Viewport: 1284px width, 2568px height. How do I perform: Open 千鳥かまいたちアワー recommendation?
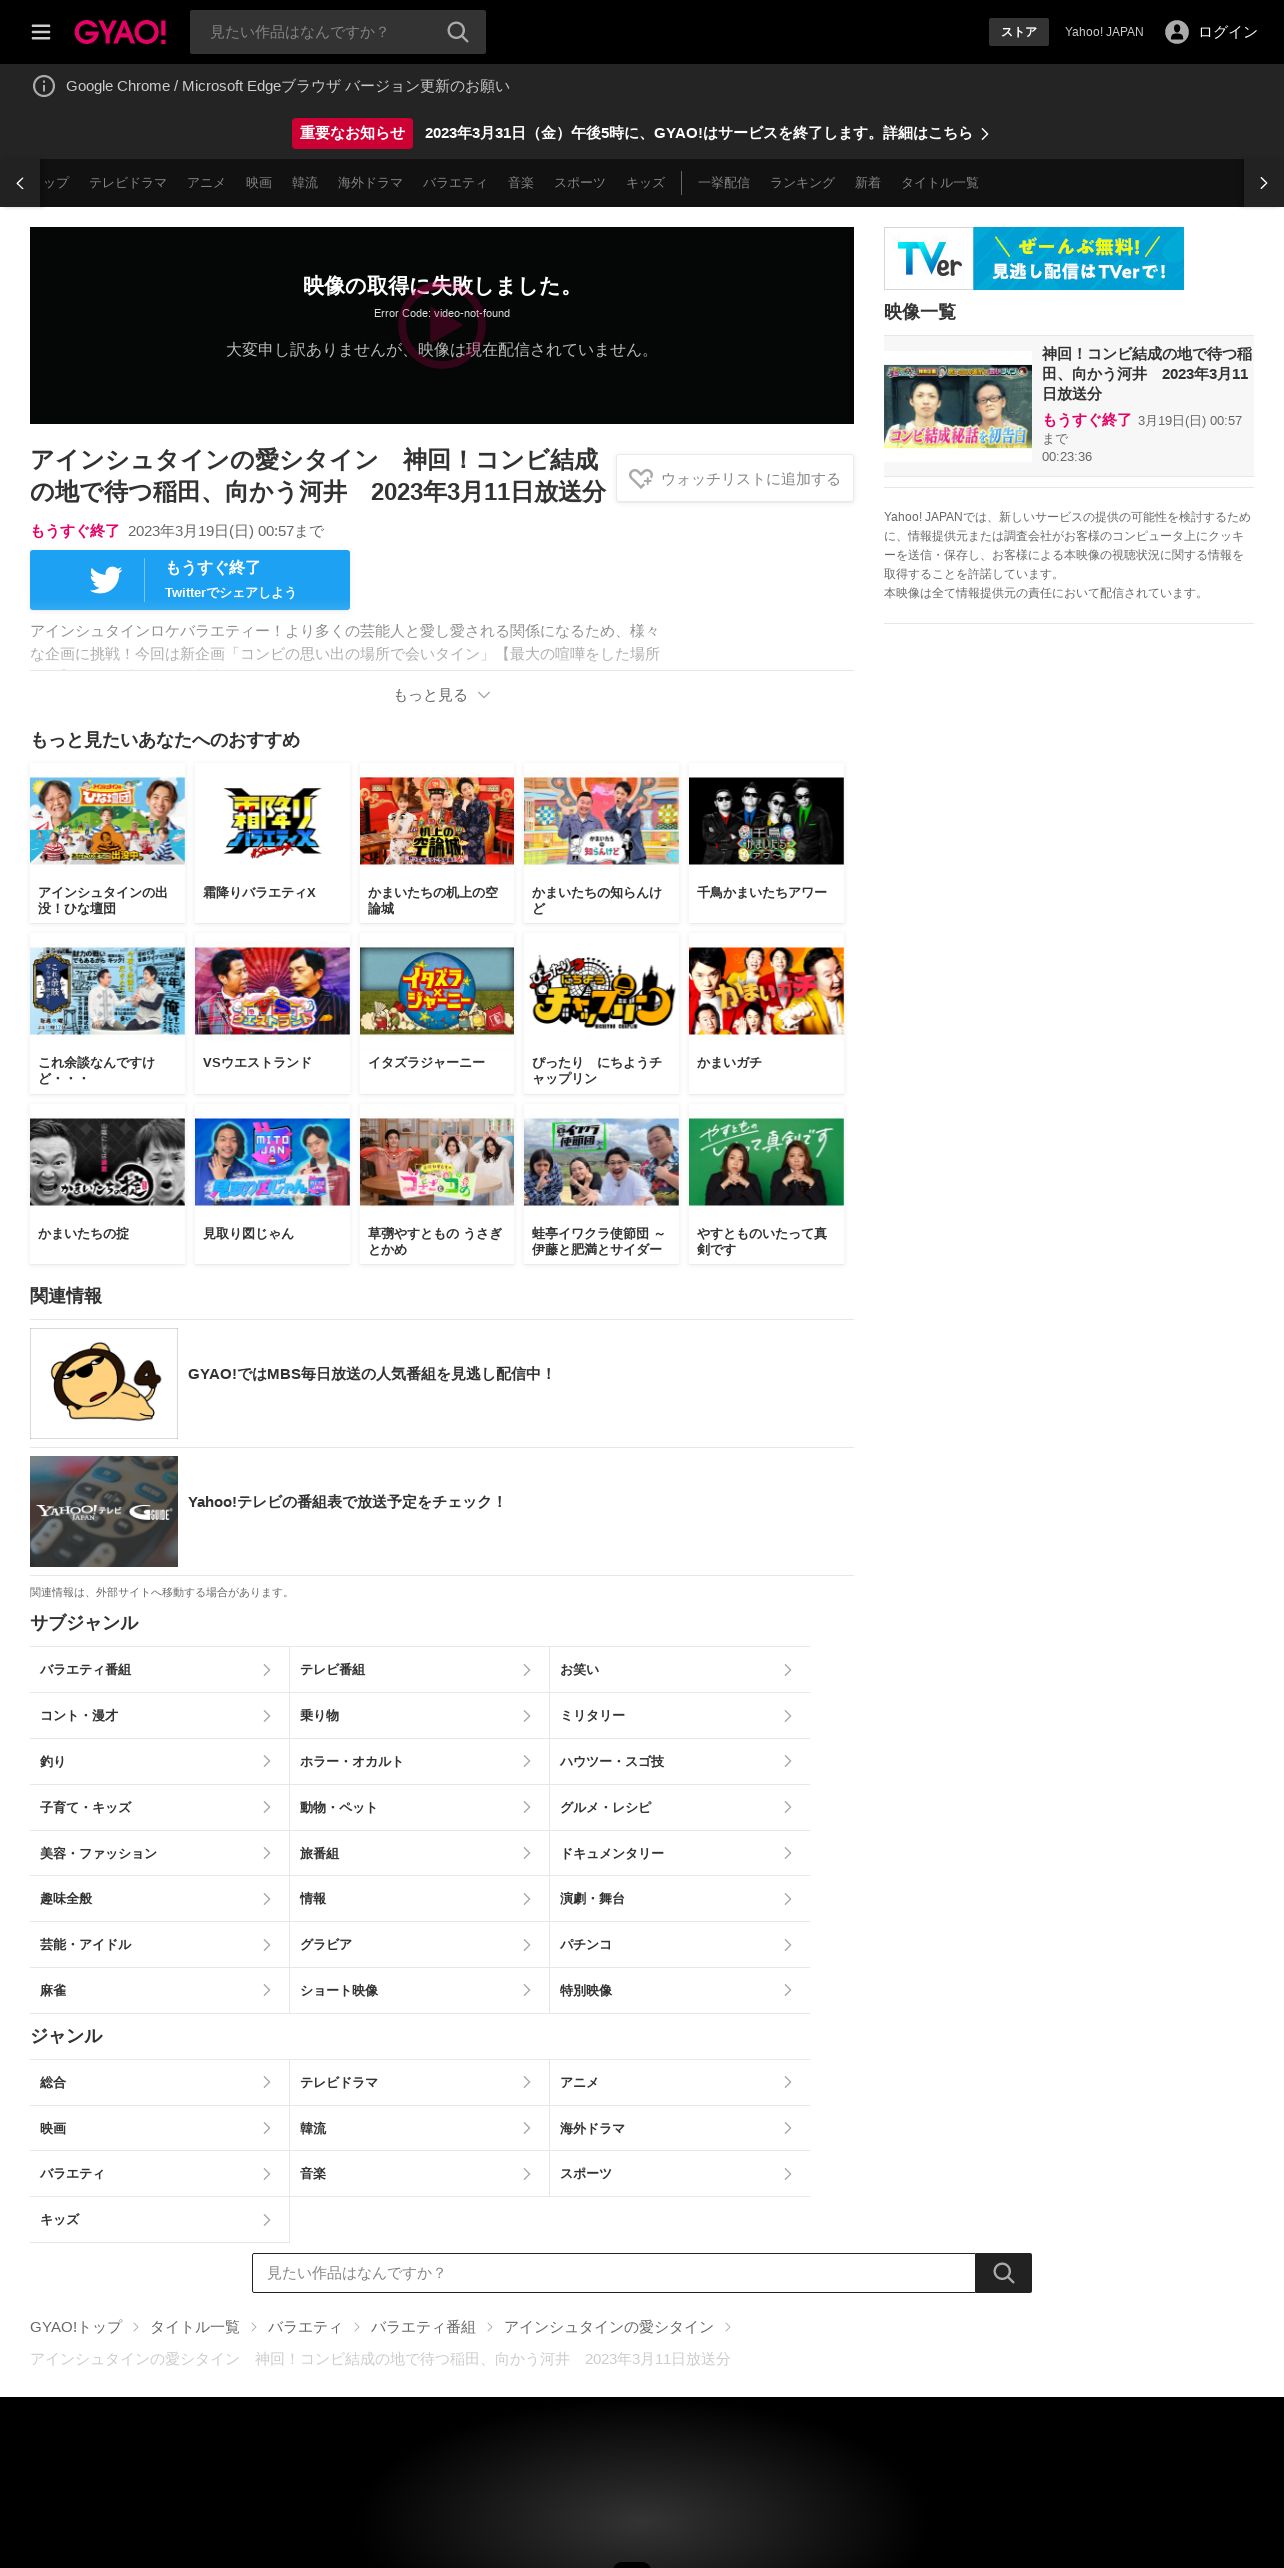pyautogui.click(x=766, y=843)
